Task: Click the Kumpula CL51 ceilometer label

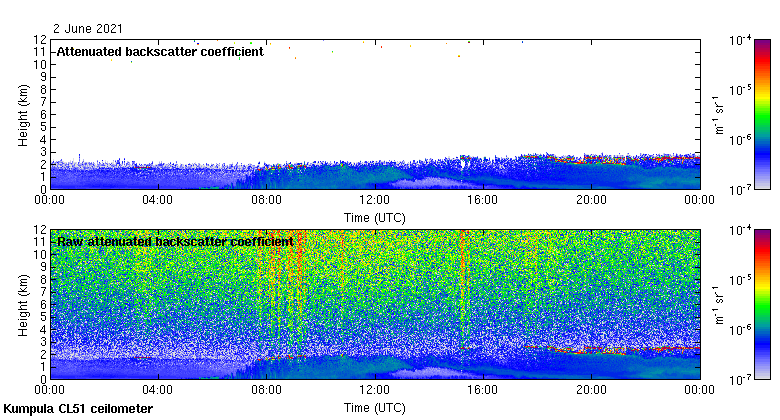Action: click(78, 409)
